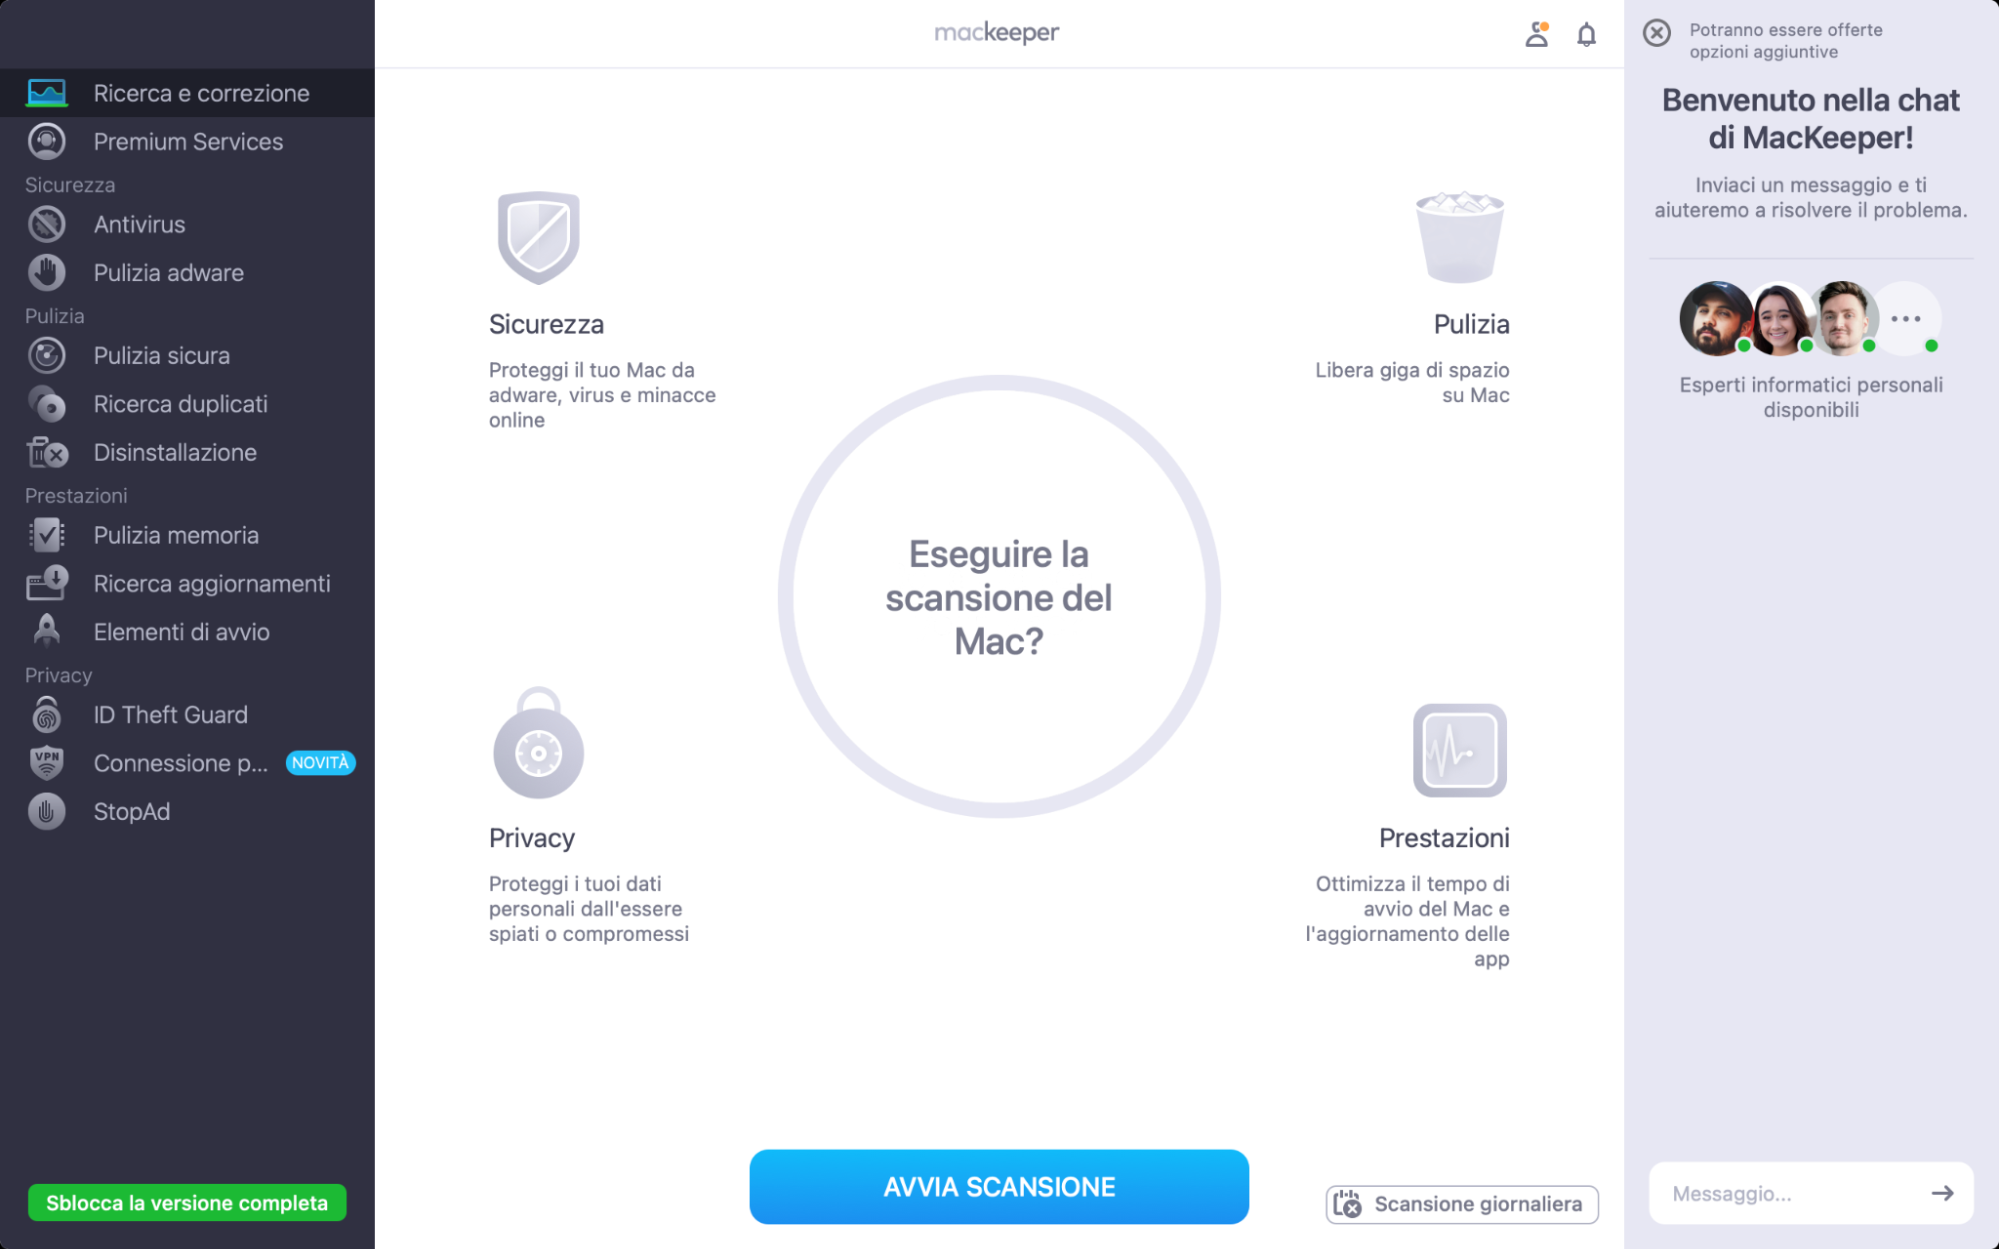The image size is (1999, 1250).
Task: Select Ricerca aggiornamenti
Action: click(211, 583)
